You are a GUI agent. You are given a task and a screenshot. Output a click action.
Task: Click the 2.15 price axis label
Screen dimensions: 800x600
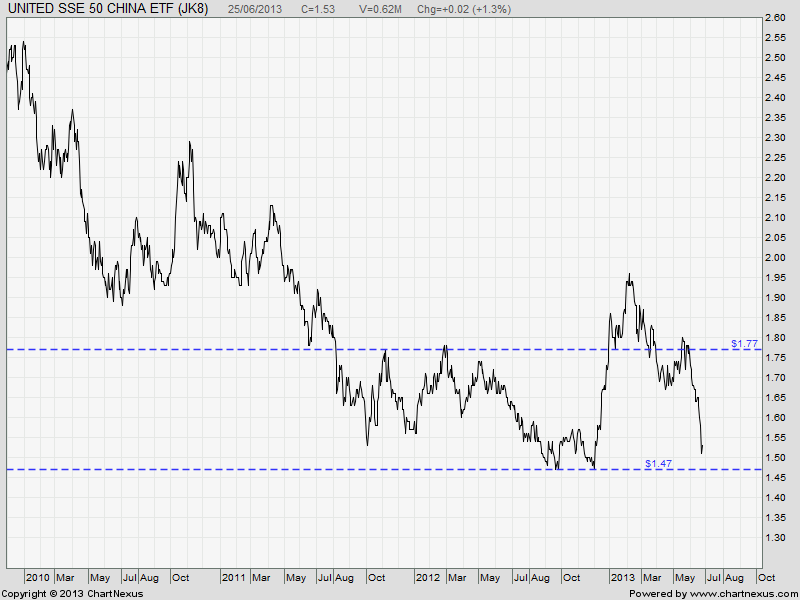tap(775, 197)
